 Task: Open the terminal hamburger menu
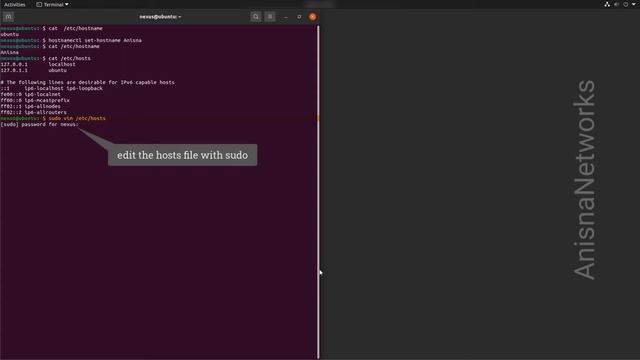pos(270,17)
